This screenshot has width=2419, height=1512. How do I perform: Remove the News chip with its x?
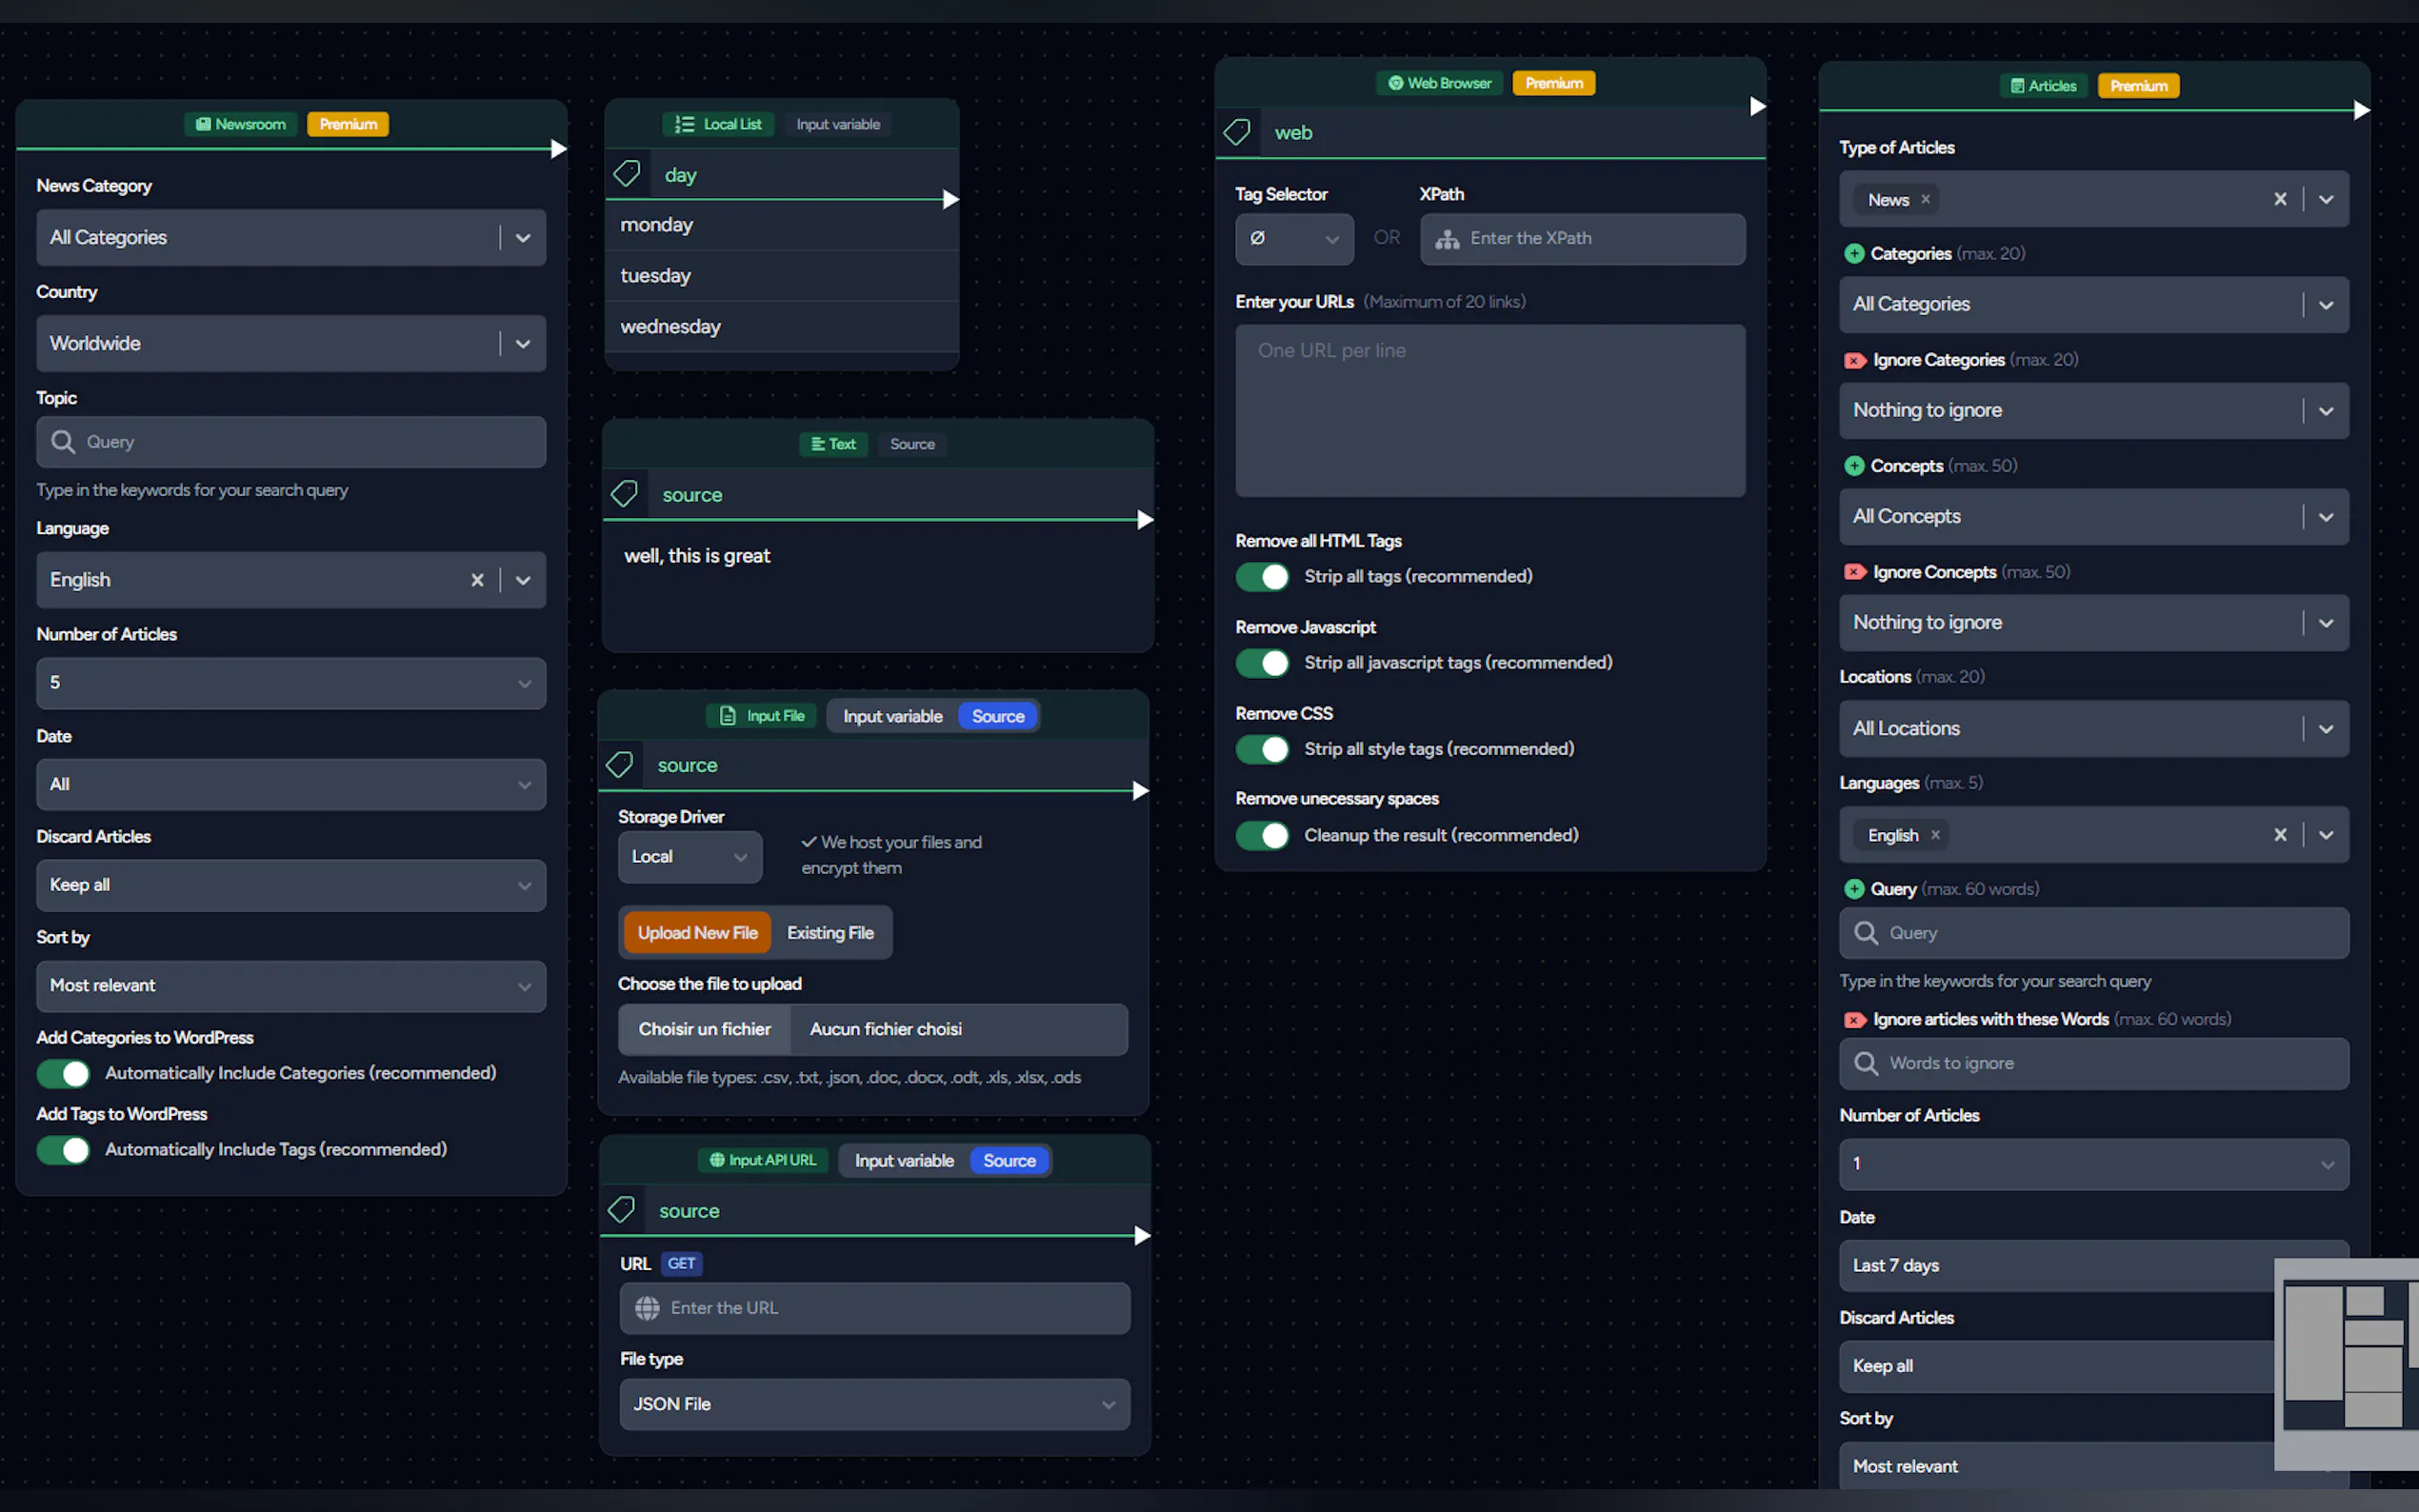click(1925, 199)
